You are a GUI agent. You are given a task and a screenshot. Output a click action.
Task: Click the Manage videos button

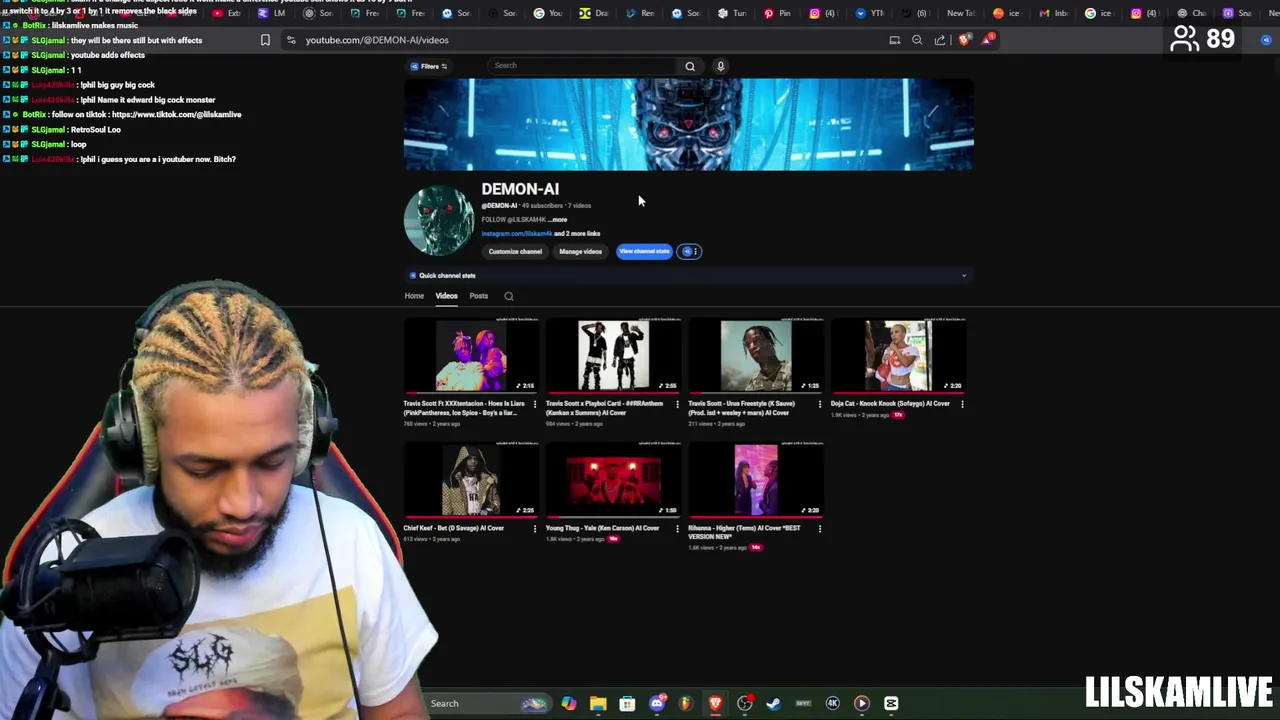pos(580,251)
